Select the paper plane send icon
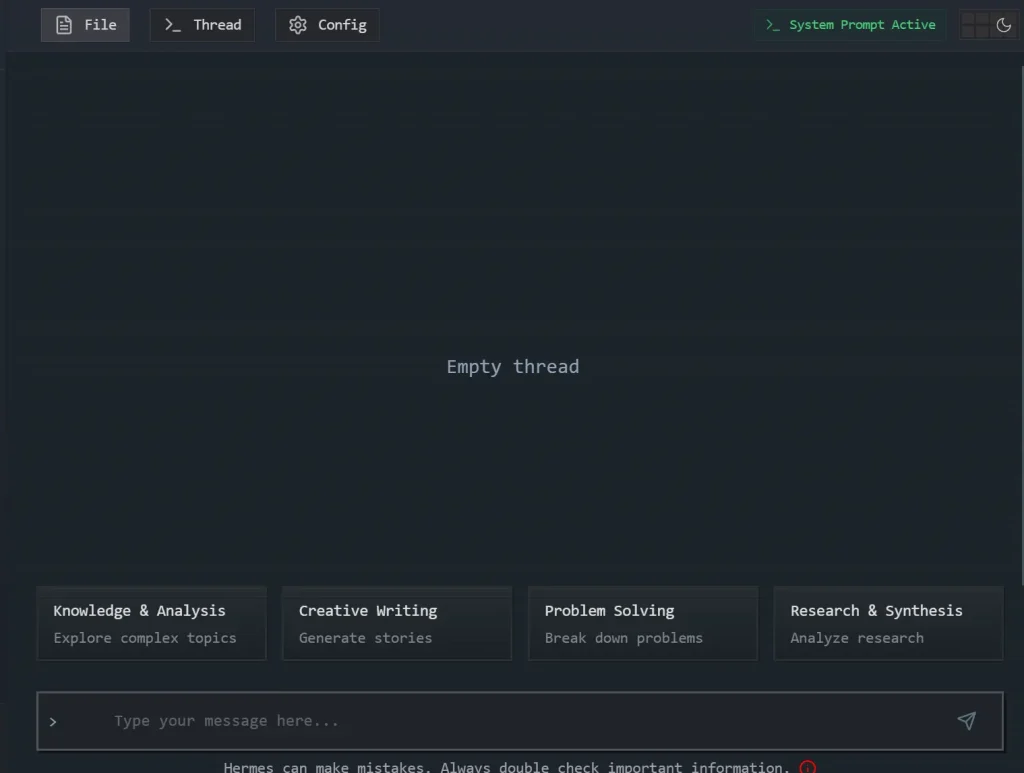Viewport: 1024px width, 773px height. tap(967, 720)
